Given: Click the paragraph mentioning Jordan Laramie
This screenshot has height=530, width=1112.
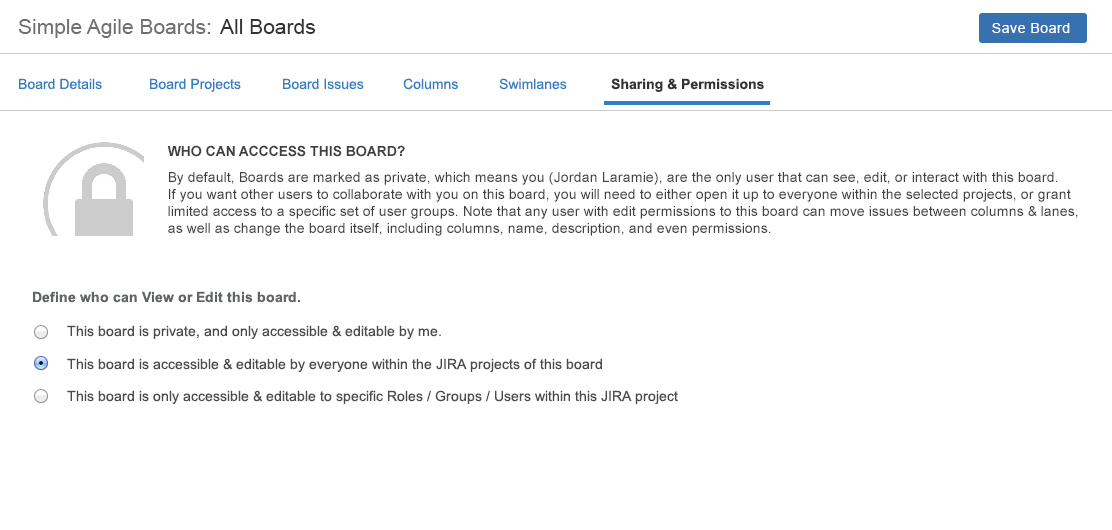Looking at the screenshot, I should pyautogui.click(x=622, y=203).
